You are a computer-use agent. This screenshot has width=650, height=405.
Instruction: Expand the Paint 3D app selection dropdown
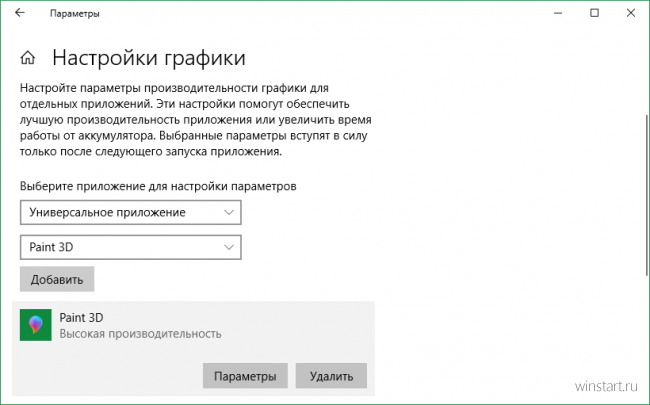click(x=131, y=247)
